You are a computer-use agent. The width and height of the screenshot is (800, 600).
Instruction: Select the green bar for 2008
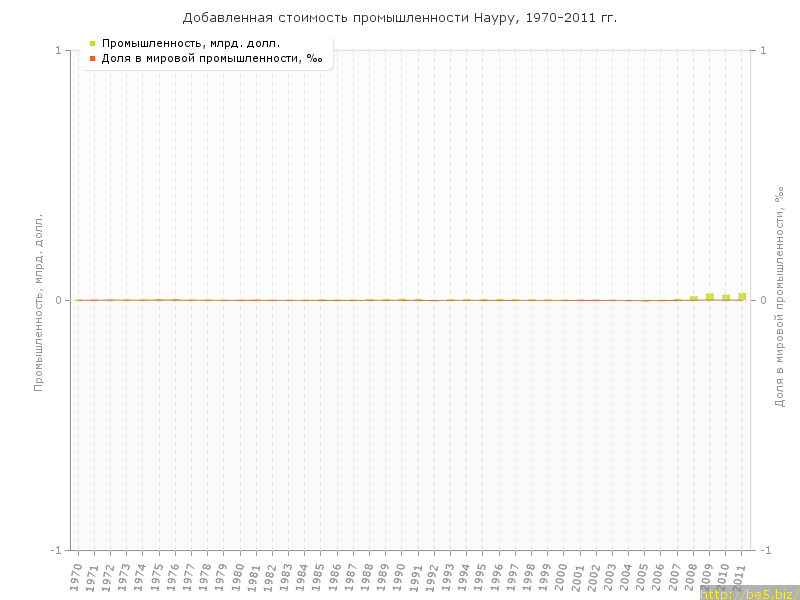[x=693, y=298]
